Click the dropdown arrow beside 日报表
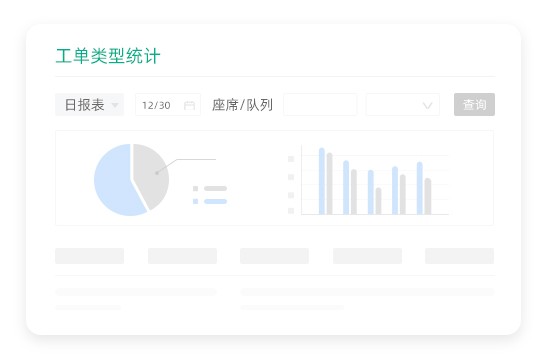Screen dimensions: 540x360 (x=115, y=105)
